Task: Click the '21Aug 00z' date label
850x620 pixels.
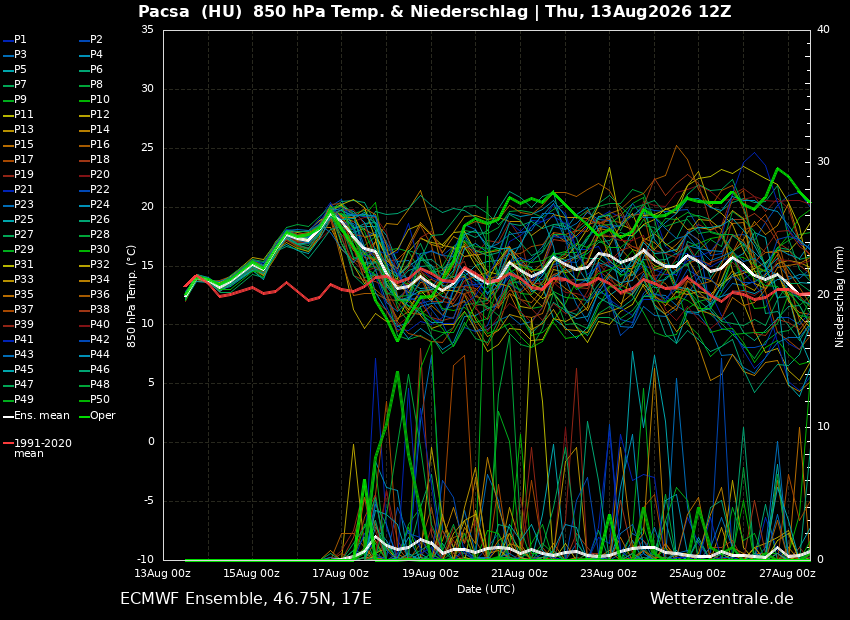Action: coord(519,573)
